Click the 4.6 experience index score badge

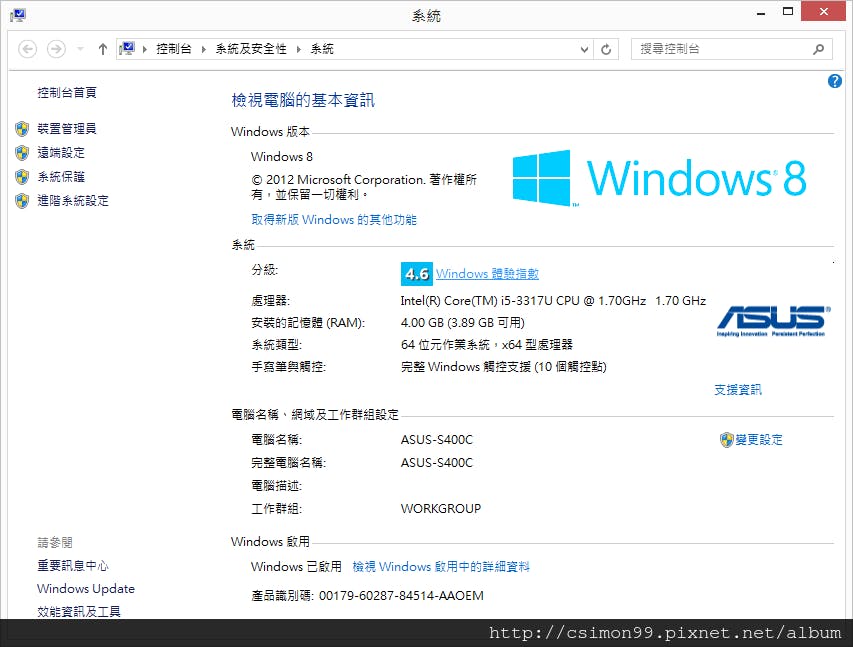pos(417,274)
